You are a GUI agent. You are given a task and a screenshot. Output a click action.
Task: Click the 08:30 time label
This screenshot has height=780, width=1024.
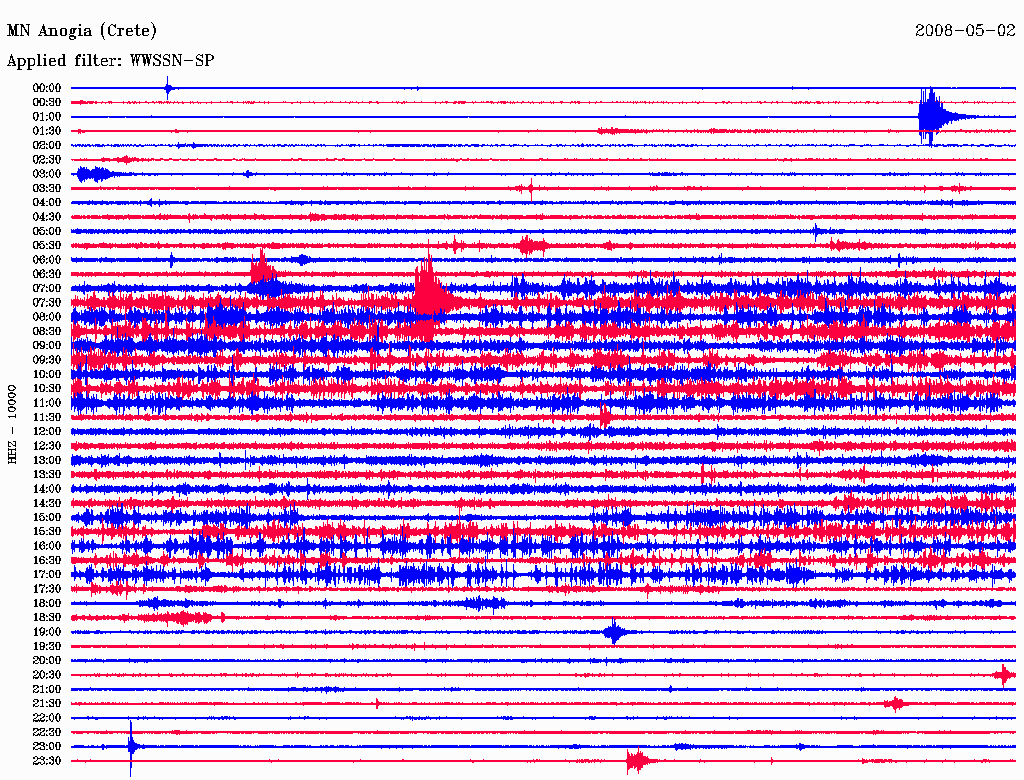coord(47,331)
